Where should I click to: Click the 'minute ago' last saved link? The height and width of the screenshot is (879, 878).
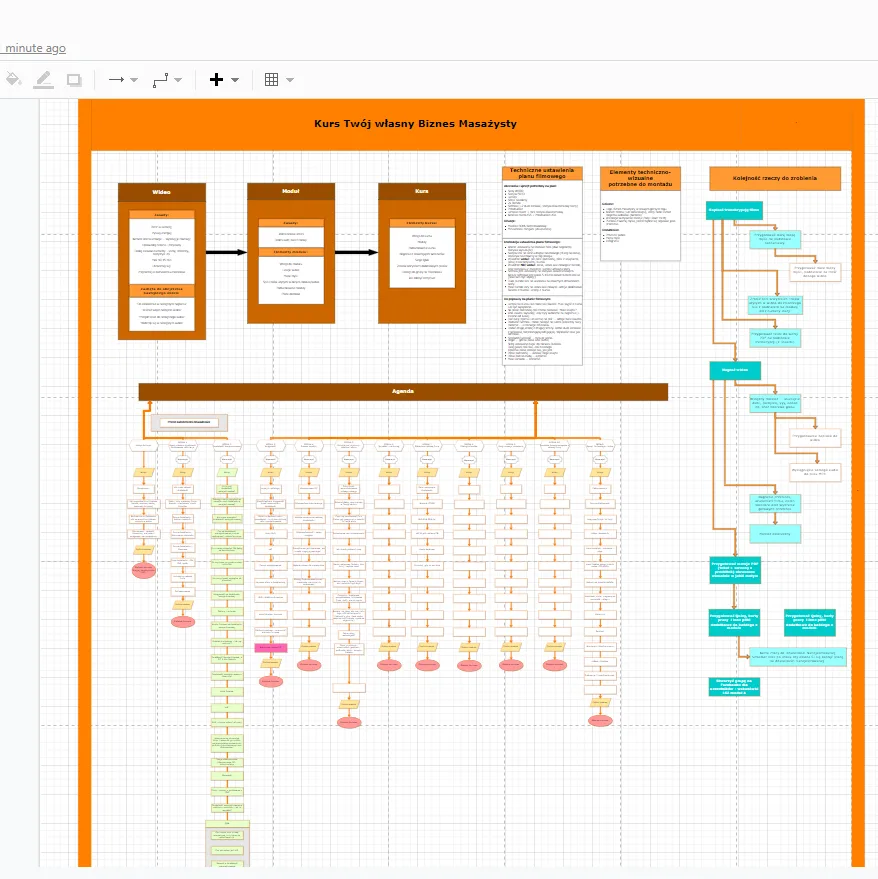pos(35,48)
